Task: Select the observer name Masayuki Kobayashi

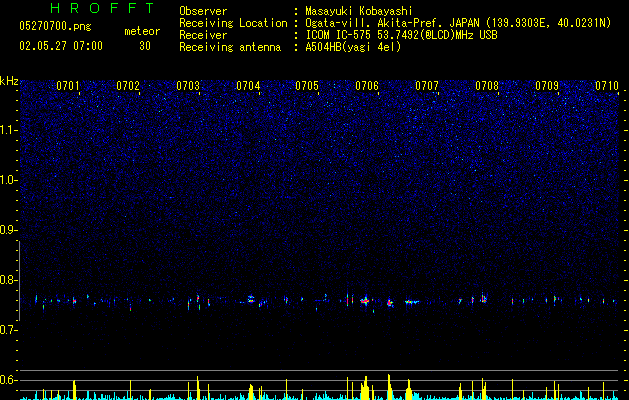Action: tap(359, 11)
